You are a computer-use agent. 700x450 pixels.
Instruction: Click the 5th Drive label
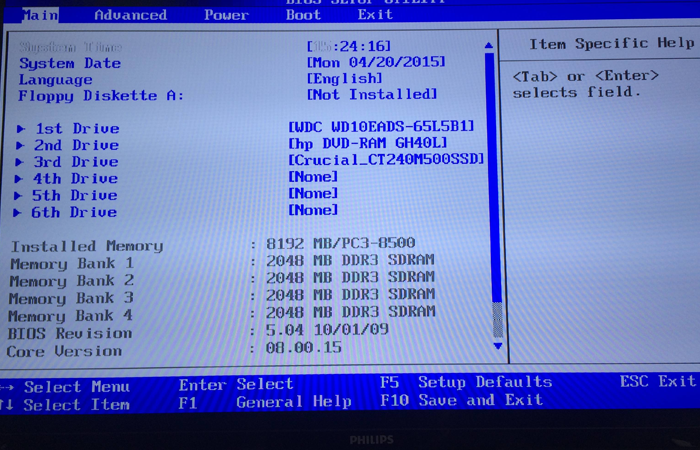pos(74,196)
